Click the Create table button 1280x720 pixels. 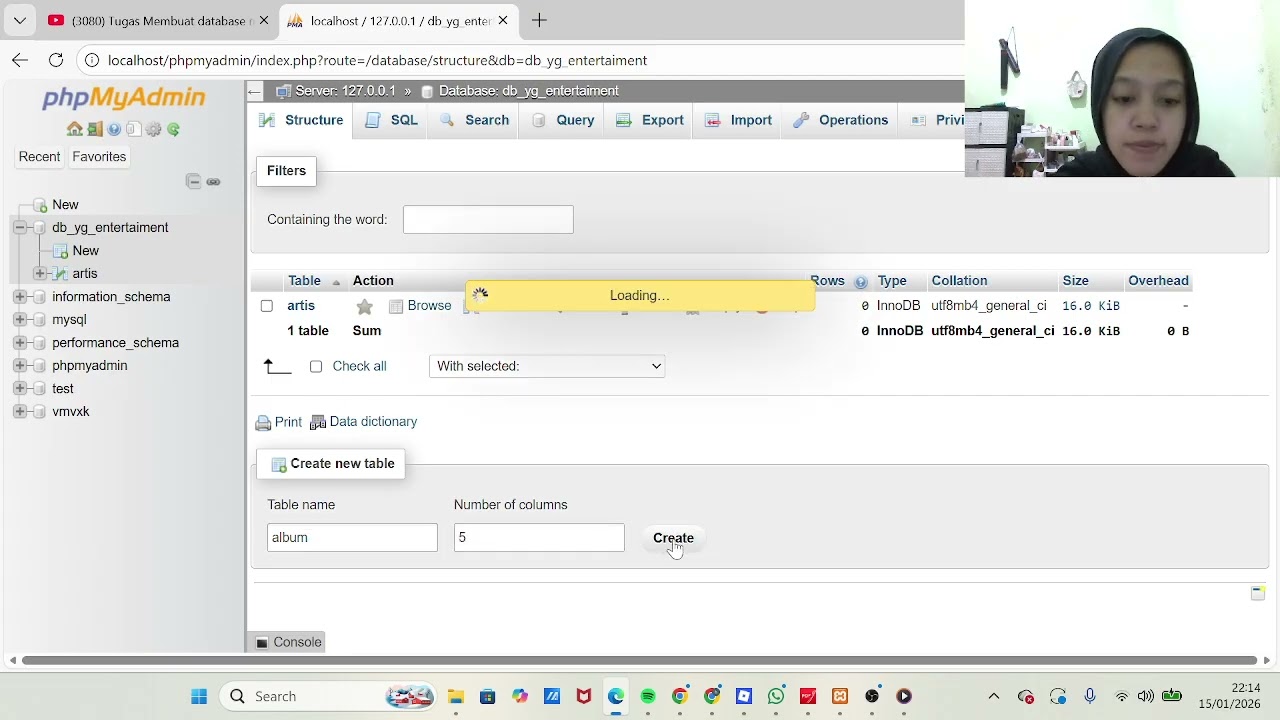tap(673, 538)
